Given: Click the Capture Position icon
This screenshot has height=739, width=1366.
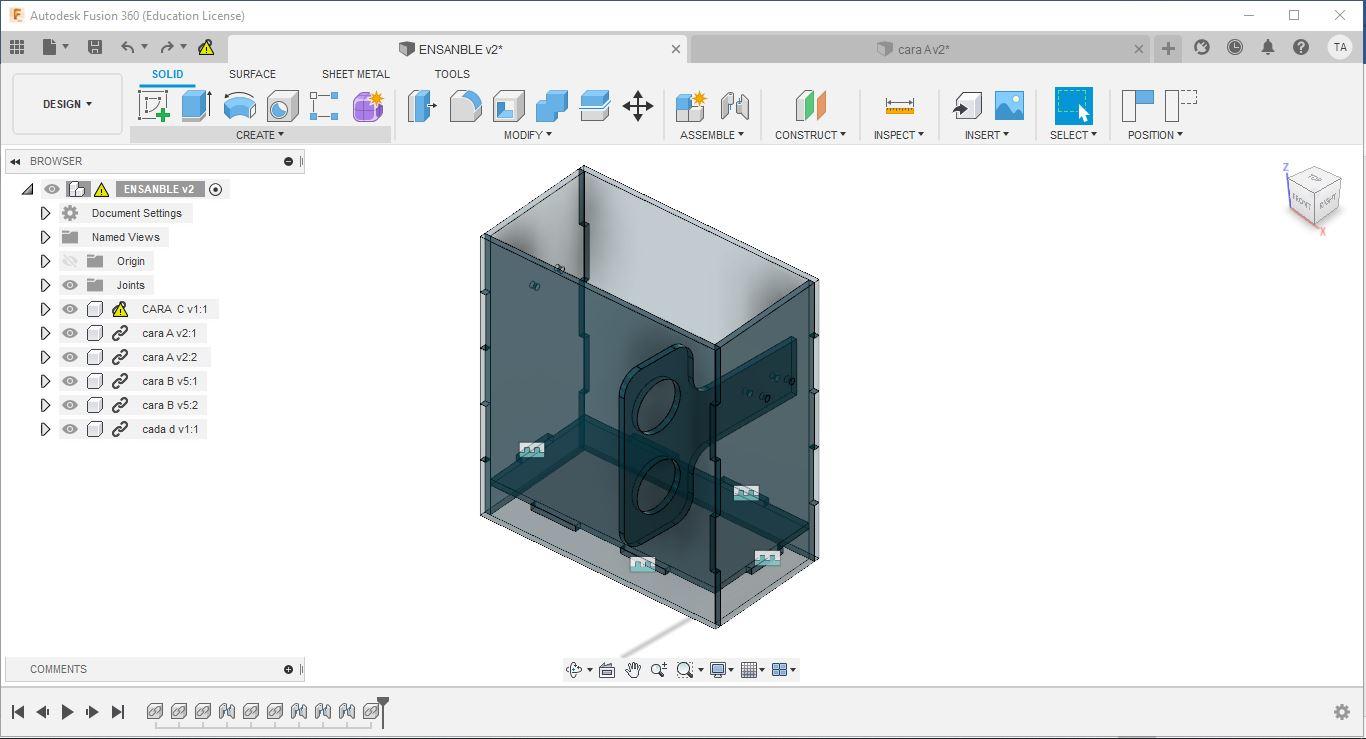Looking at the screenshot, I should [1138, 106].
